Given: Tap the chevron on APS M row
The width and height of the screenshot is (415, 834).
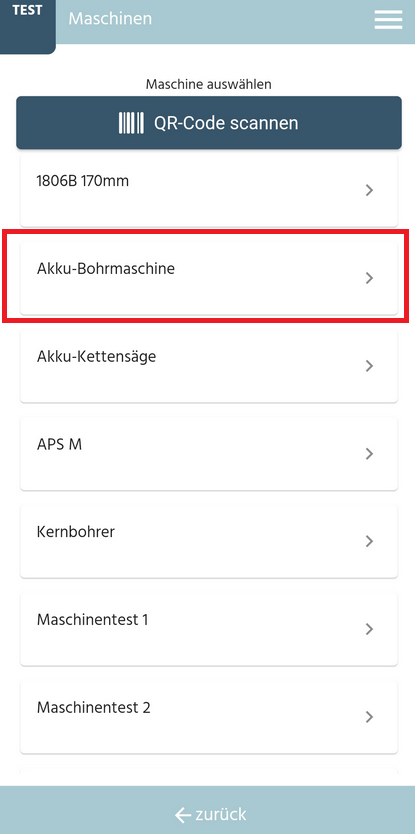Looking at the screenshot, I should pyautogui.click(x=370, y=453).
